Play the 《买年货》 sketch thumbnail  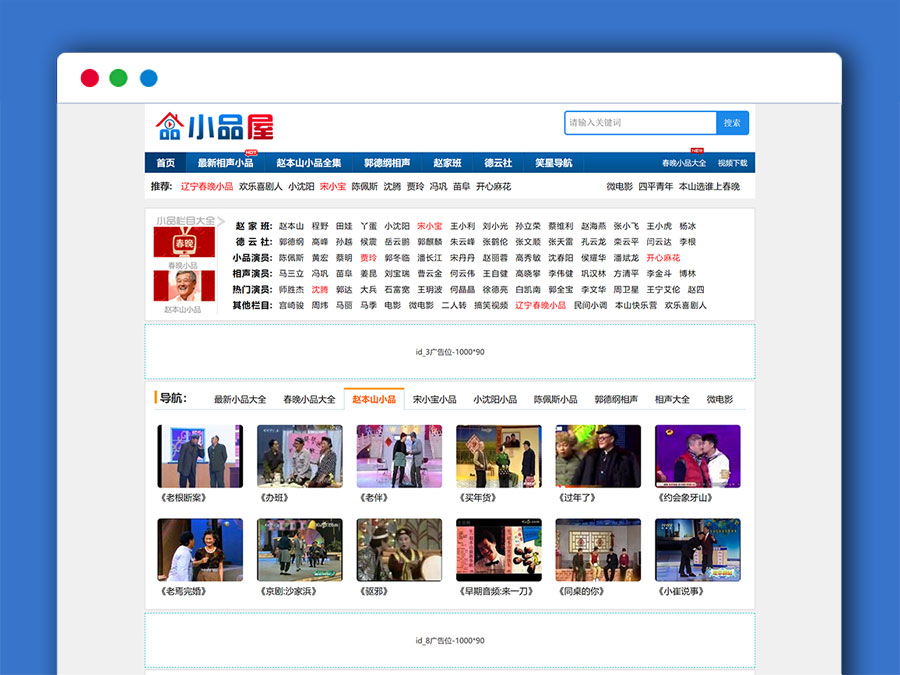pyautogui.click(x=498, y=456)
